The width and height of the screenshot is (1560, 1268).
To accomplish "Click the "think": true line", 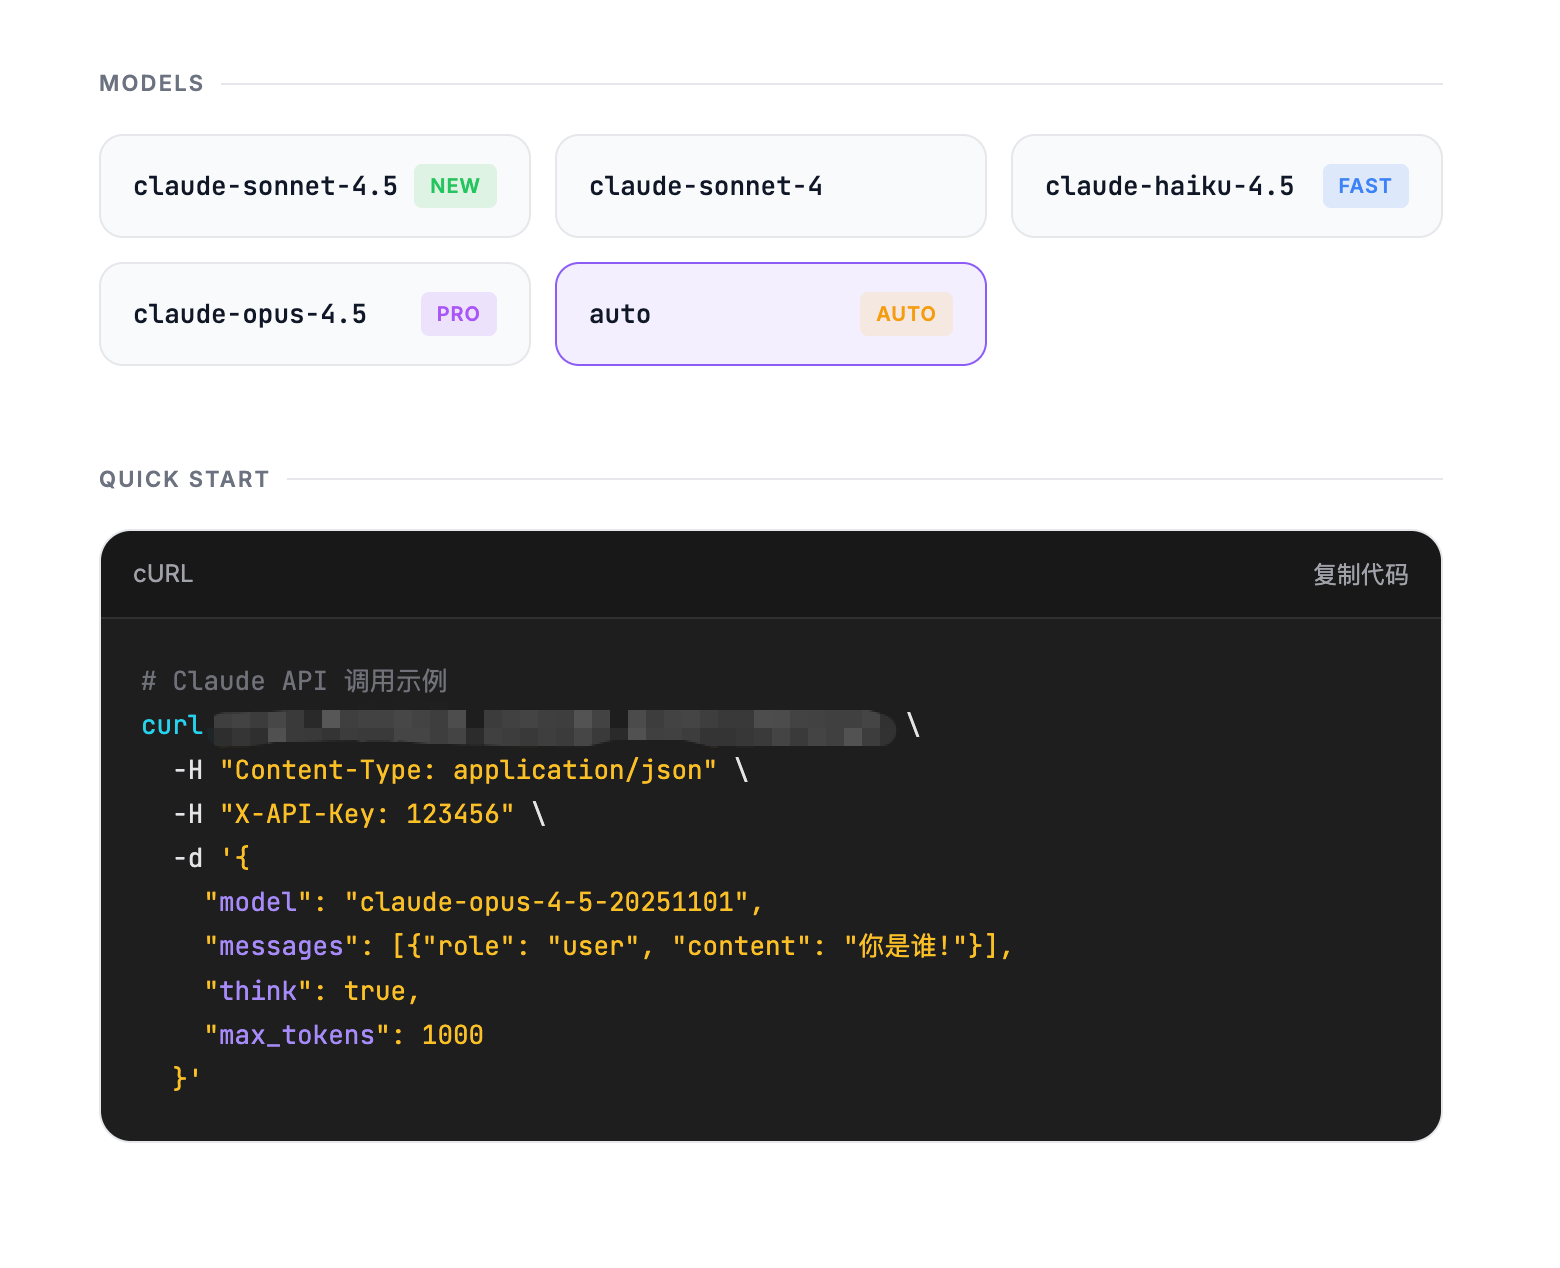I will coord(310,991).
